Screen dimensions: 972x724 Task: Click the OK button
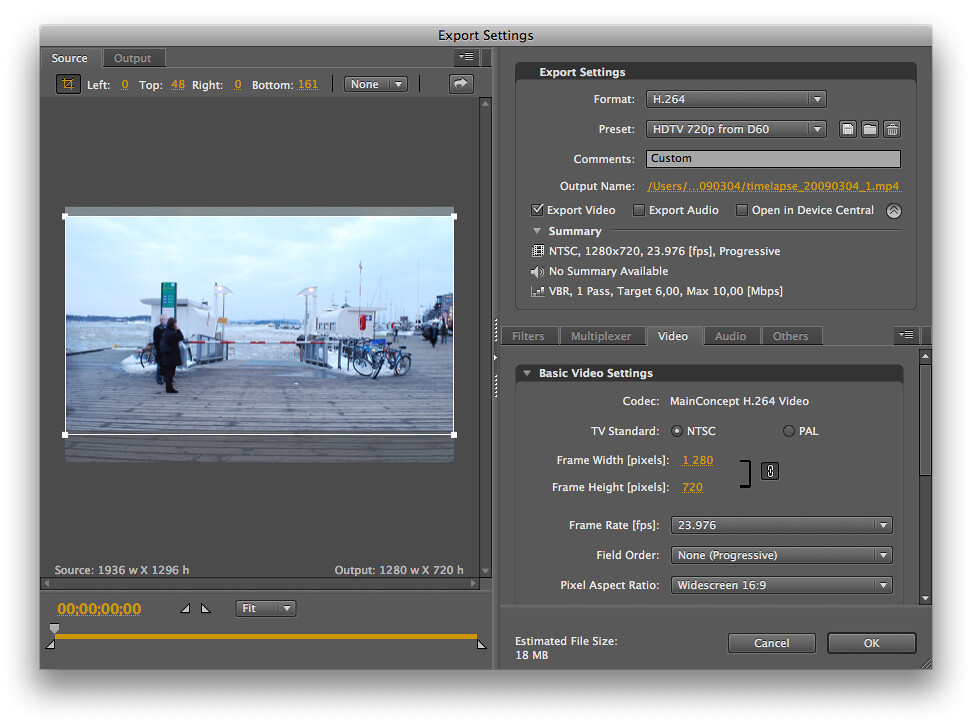tap(871, 643)
